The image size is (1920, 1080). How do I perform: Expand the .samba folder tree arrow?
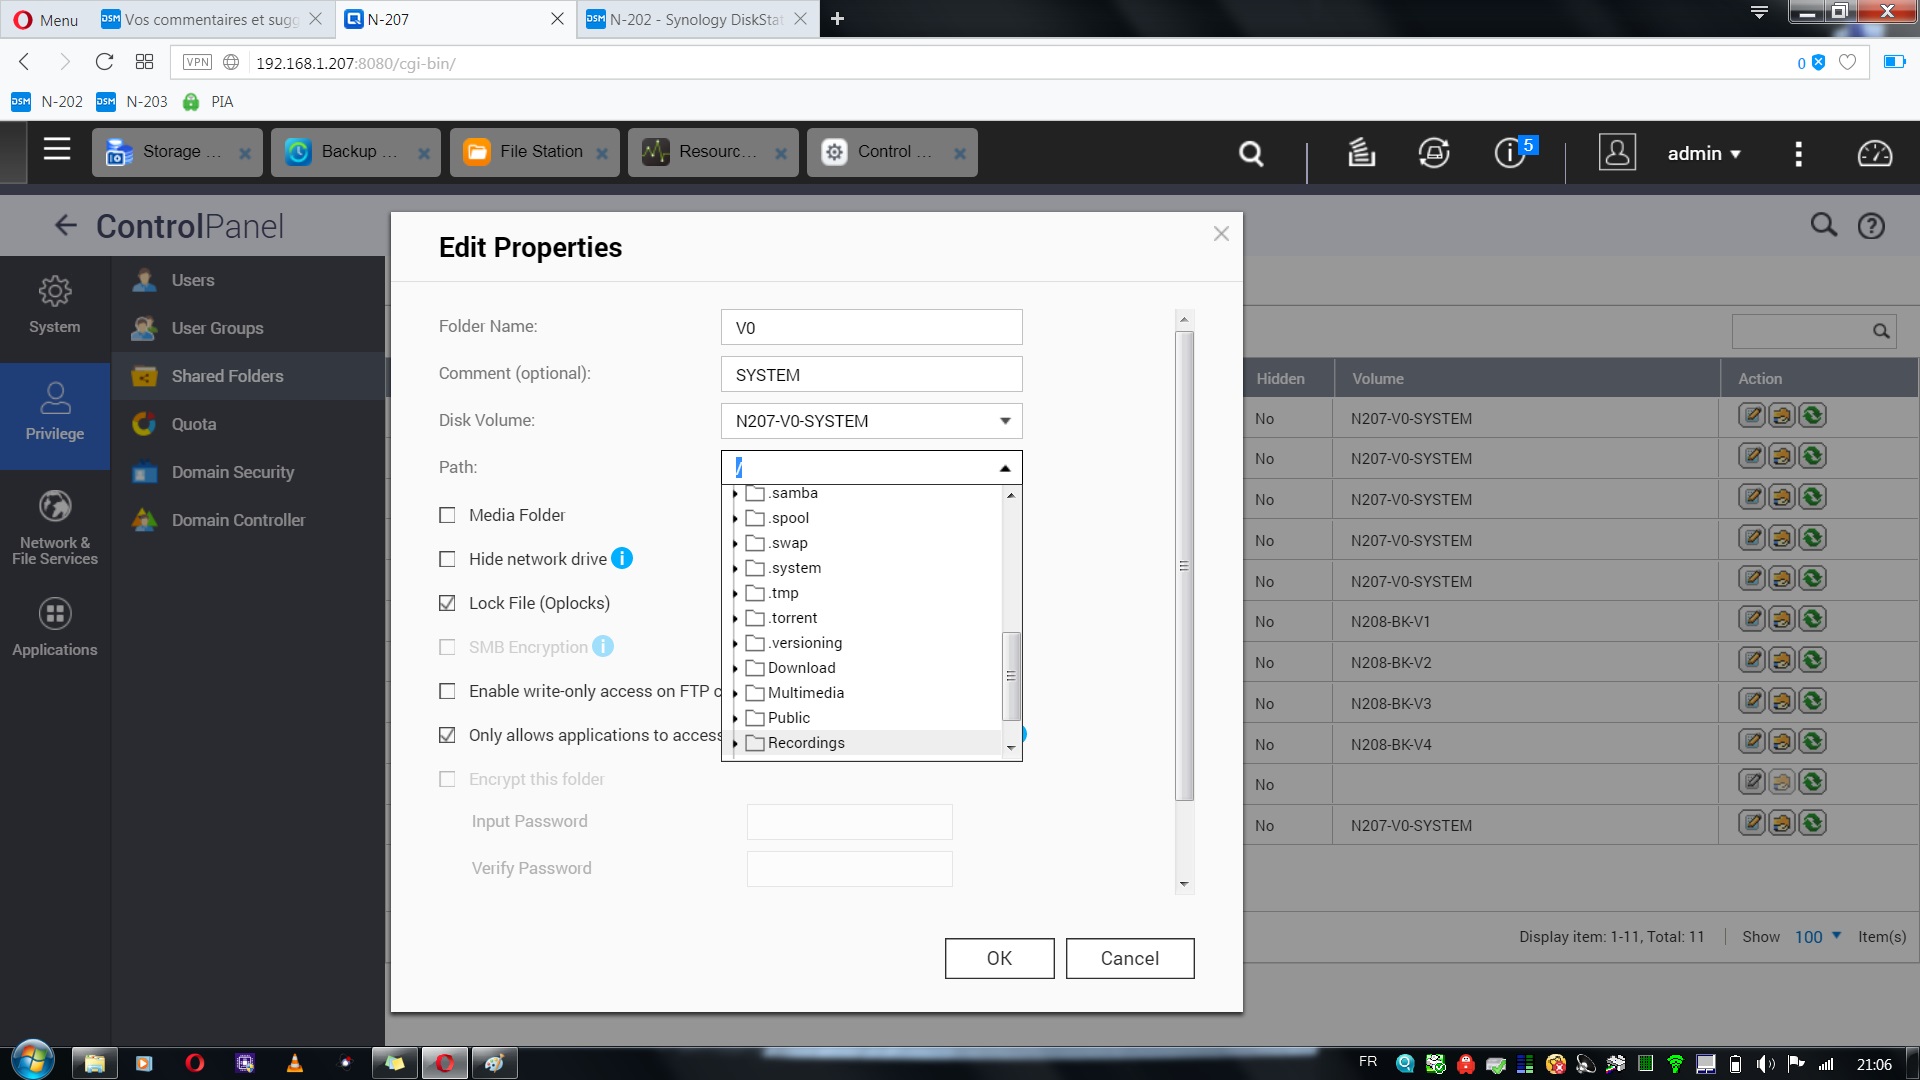coord(735,493)
